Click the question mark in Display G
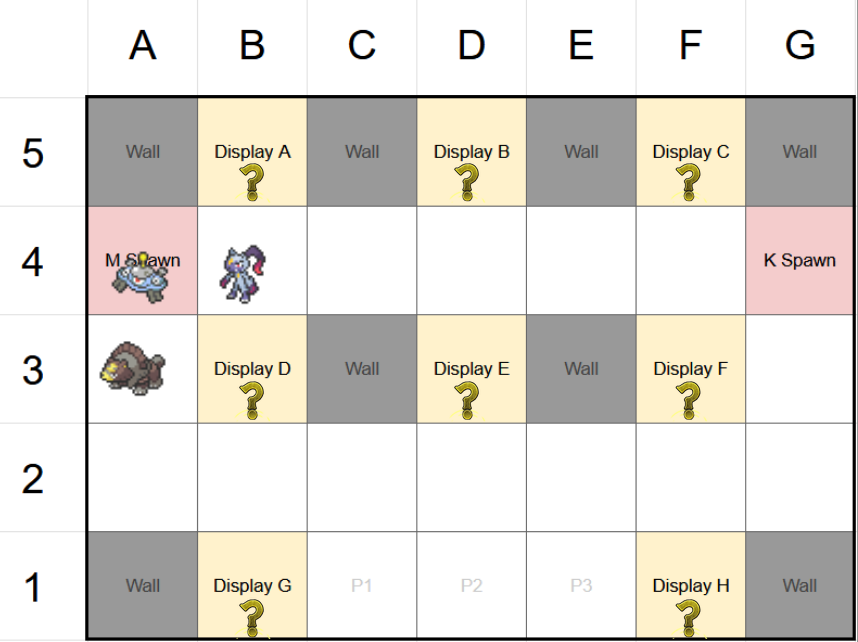This screenshot has height=642, width=858. 252,616
